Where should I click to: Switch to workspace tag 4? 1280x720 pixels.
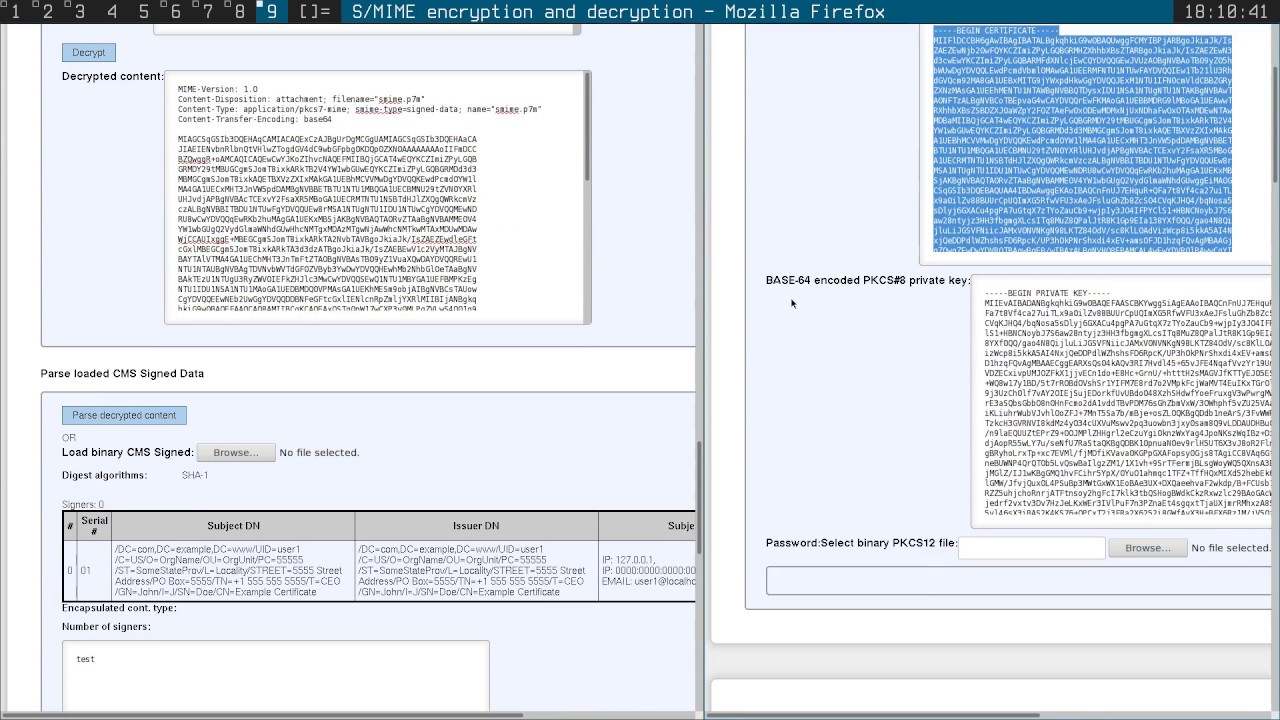pos(113,12)
